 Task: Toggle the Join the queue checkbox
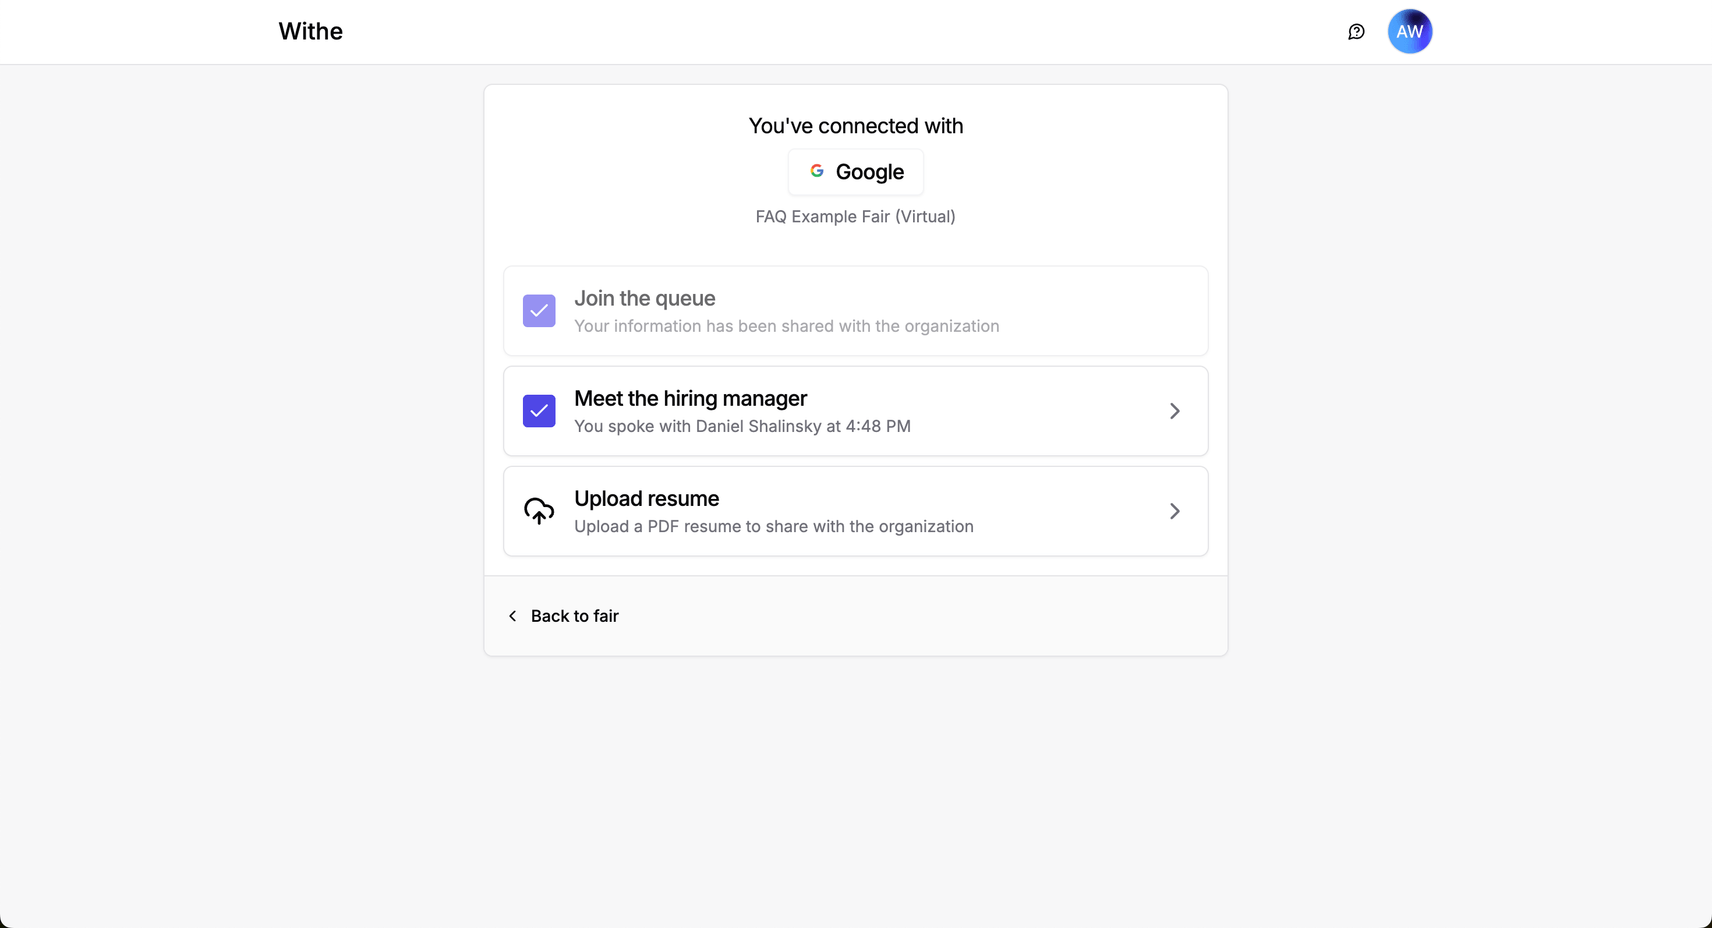(539, 311)
